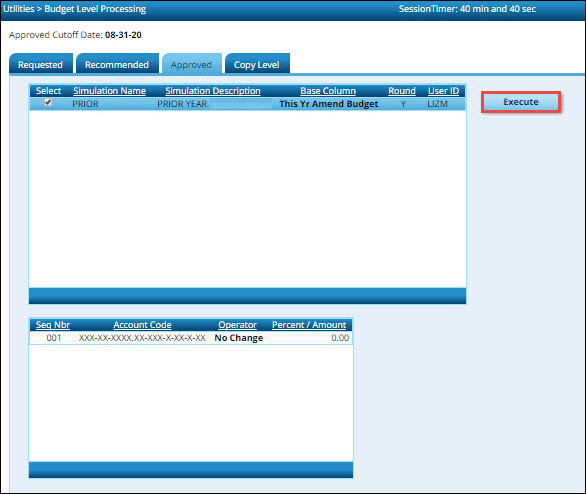Click Utilities > Budget Level Processing breadcrumb

[x=75, y=9]
